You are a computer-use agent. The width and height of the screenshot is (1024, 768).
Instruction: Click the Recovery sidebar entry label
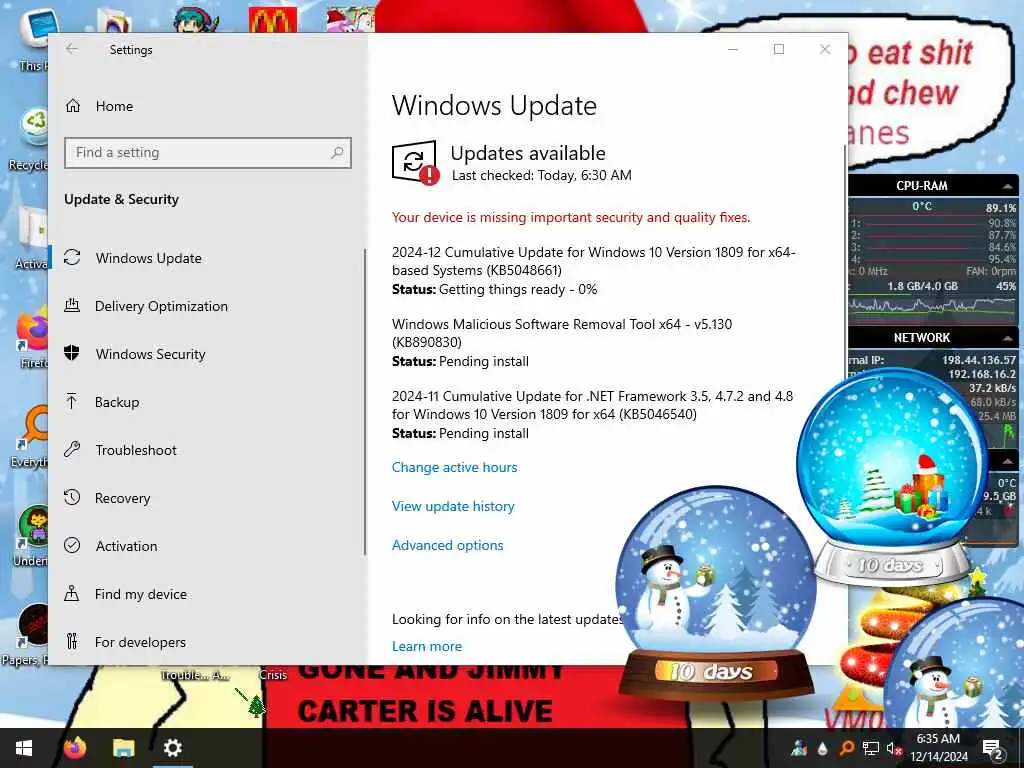(122, 498)
